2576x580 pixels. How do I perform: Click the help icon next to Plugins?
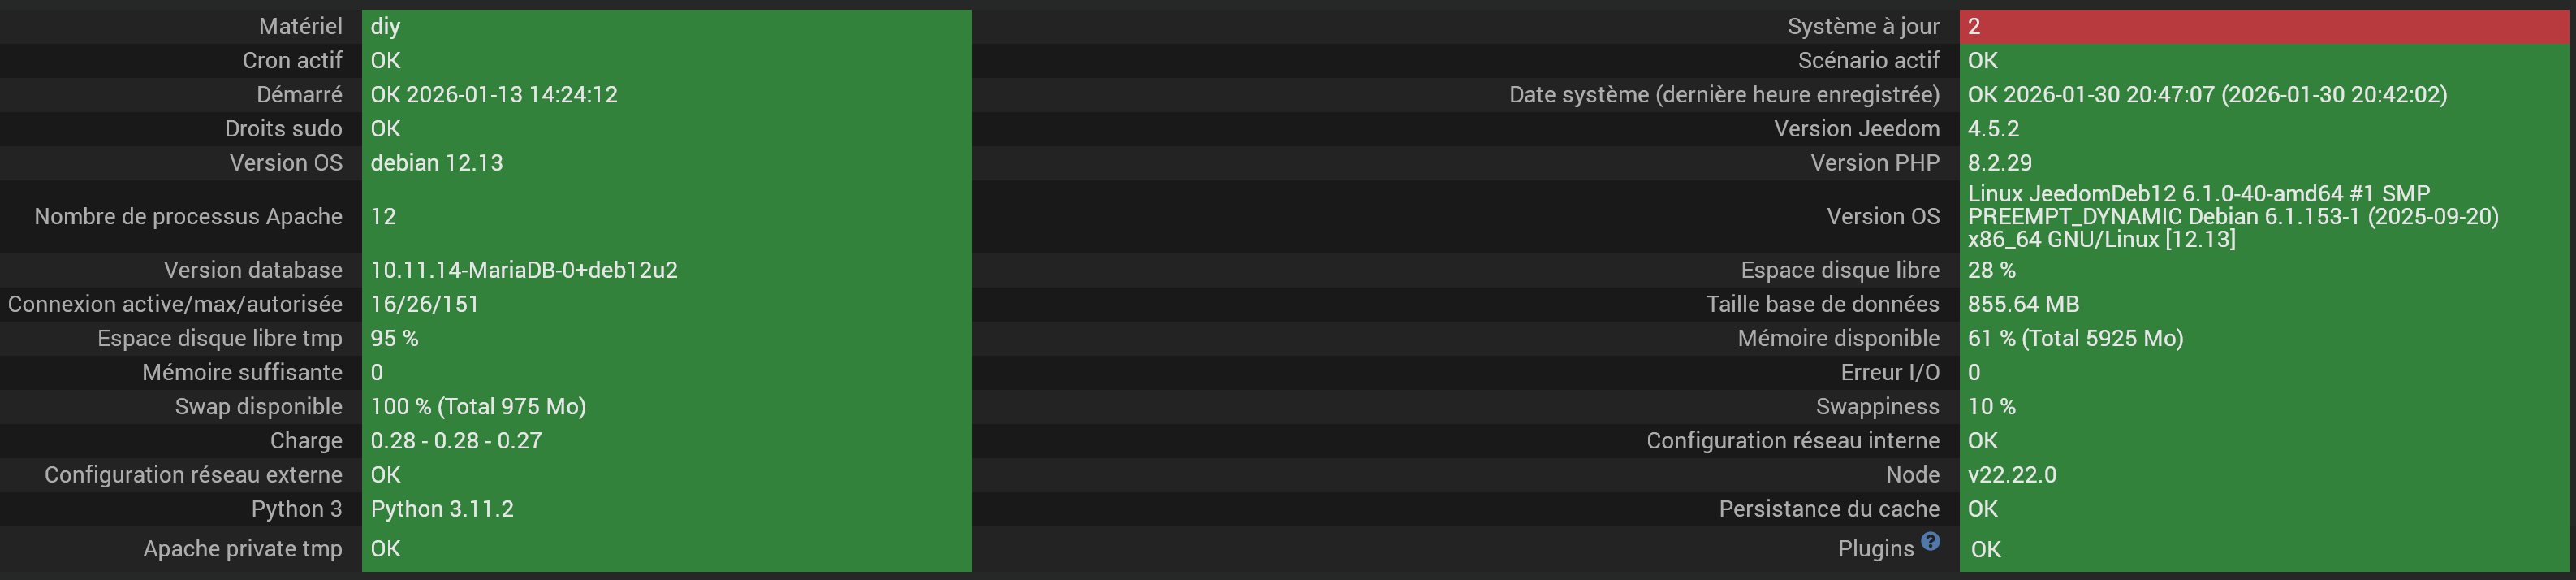click(x=1930, y=541)
